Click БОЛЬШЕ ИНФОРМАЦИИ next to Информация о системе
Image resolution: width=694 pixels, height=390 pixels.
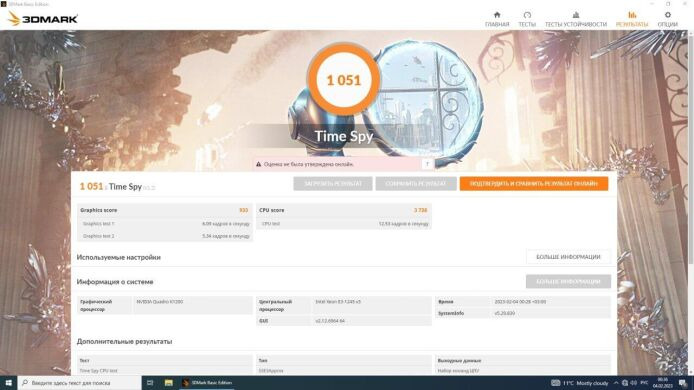[x=568, y=282]
